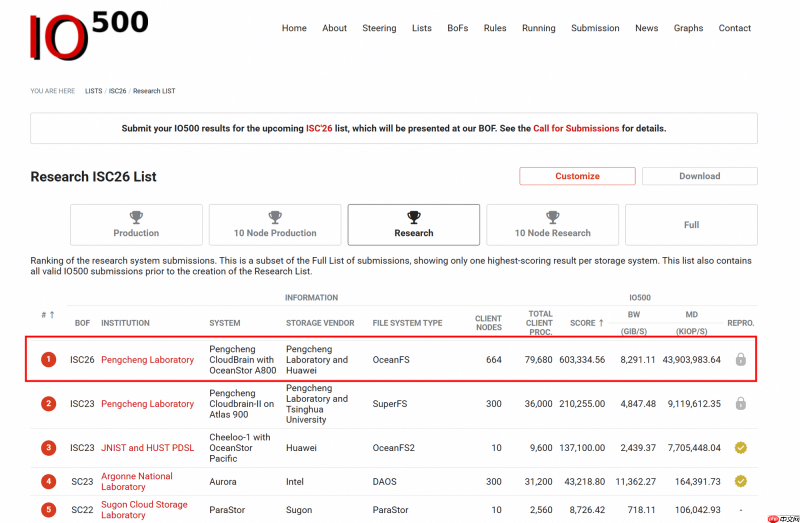
Task: Sort by the SCORE column header
Action: coord(587,323)
